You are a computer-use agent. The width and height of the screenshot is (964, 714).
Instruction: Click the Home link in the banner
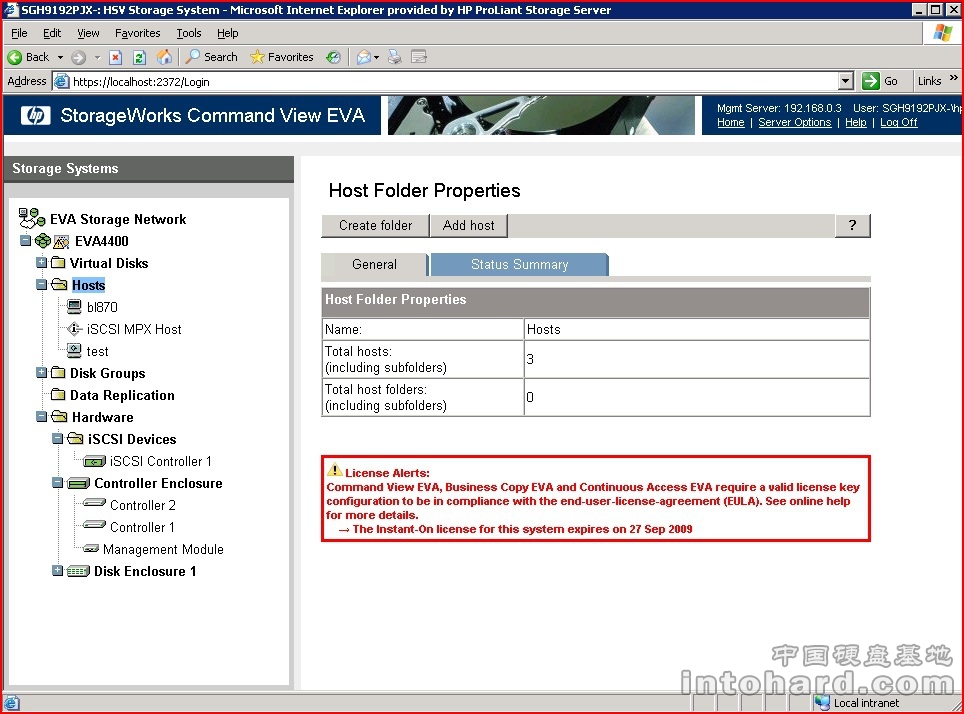[730, 122]
